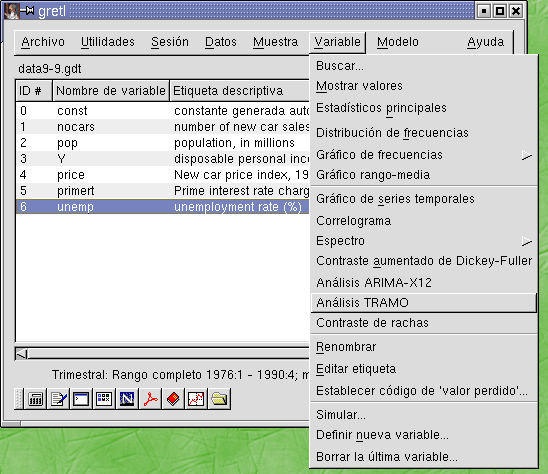Screen dimensions: 548x474
Task: Open the PDF manual icon
Action: pyautogui.click(x=150, y=398)
